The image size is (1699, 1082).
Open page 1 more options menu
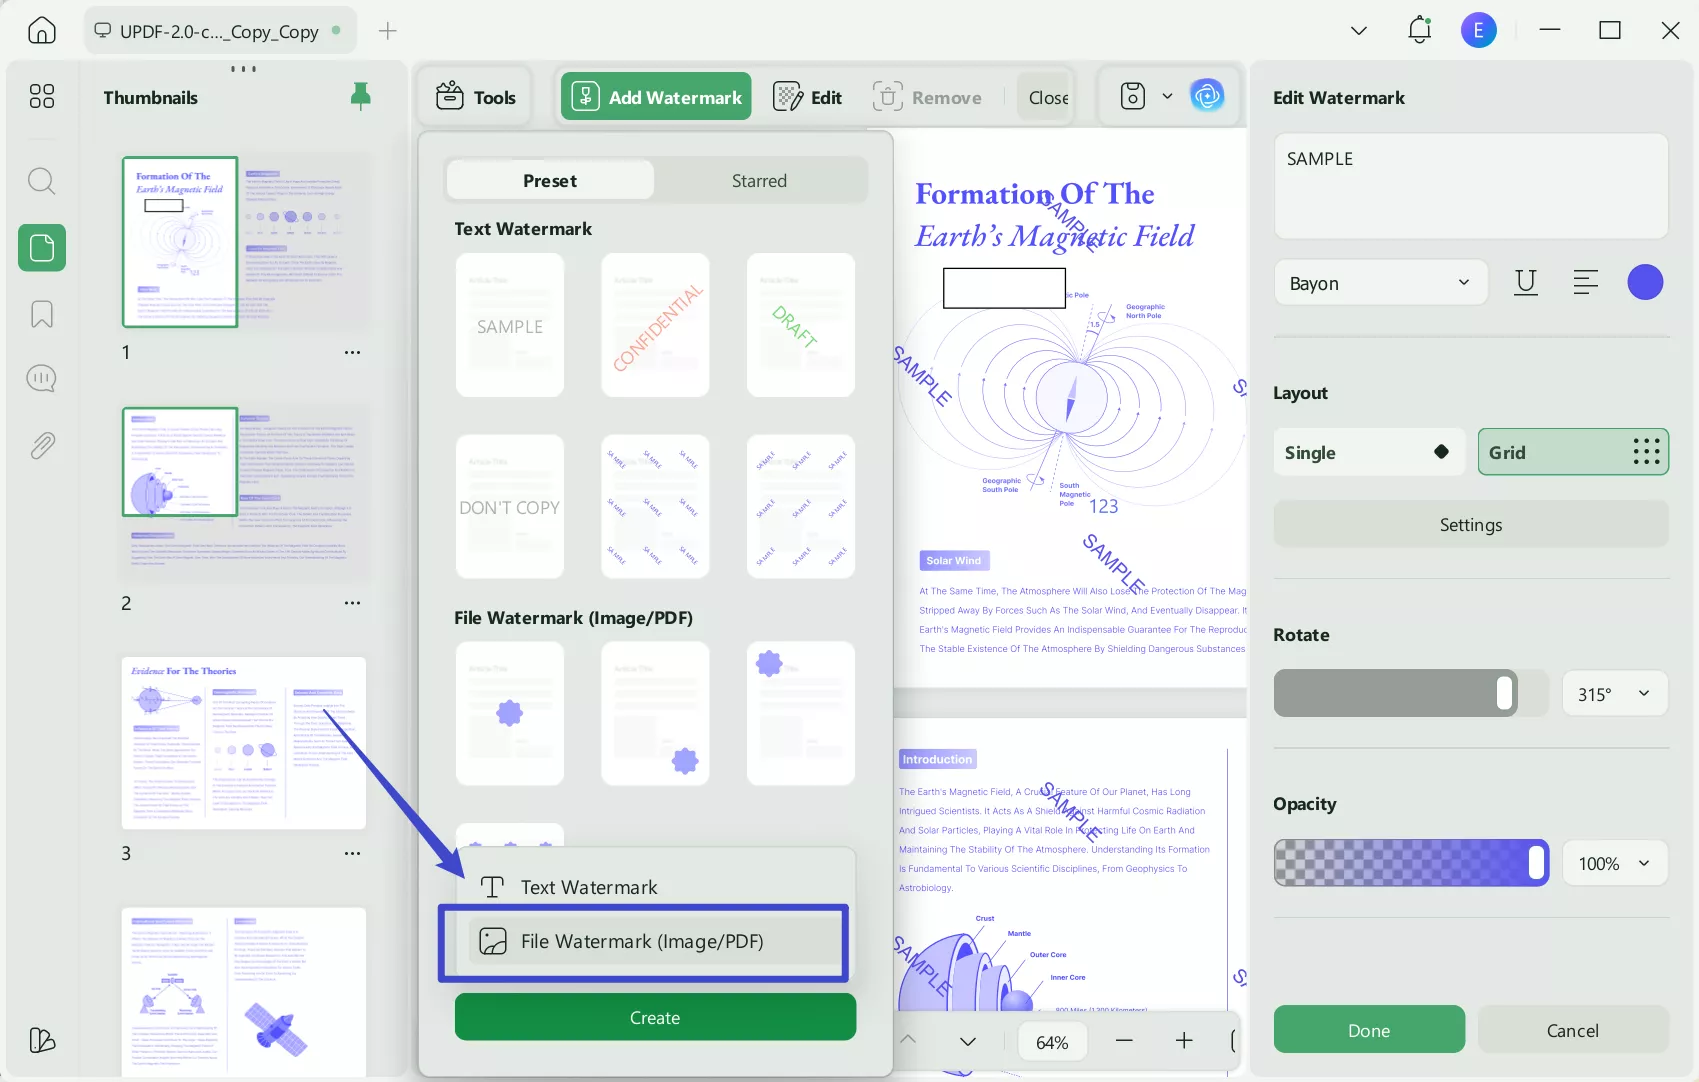pyautogui.click(x=352, y=352)
